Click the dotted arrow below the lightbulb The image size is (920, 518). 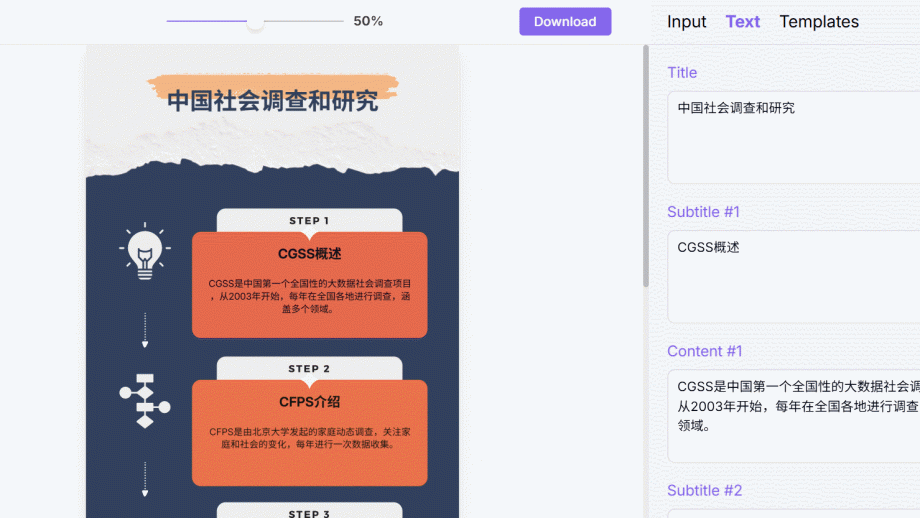pyautogui.click(x=145, y=330)
